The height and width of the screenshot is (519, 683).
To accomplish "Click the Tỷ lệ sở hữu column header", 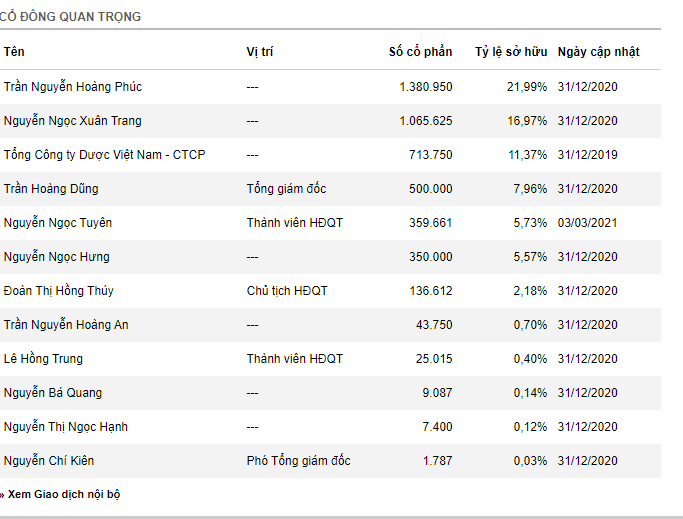I will tap(511, 52).
